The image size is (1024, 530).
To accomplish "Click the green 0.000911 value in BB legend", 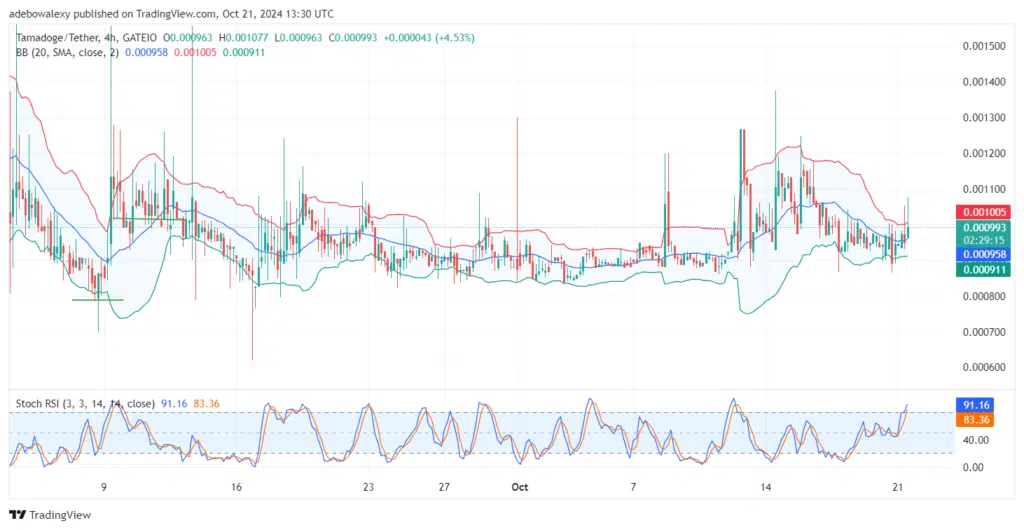I will click(244, 52).
